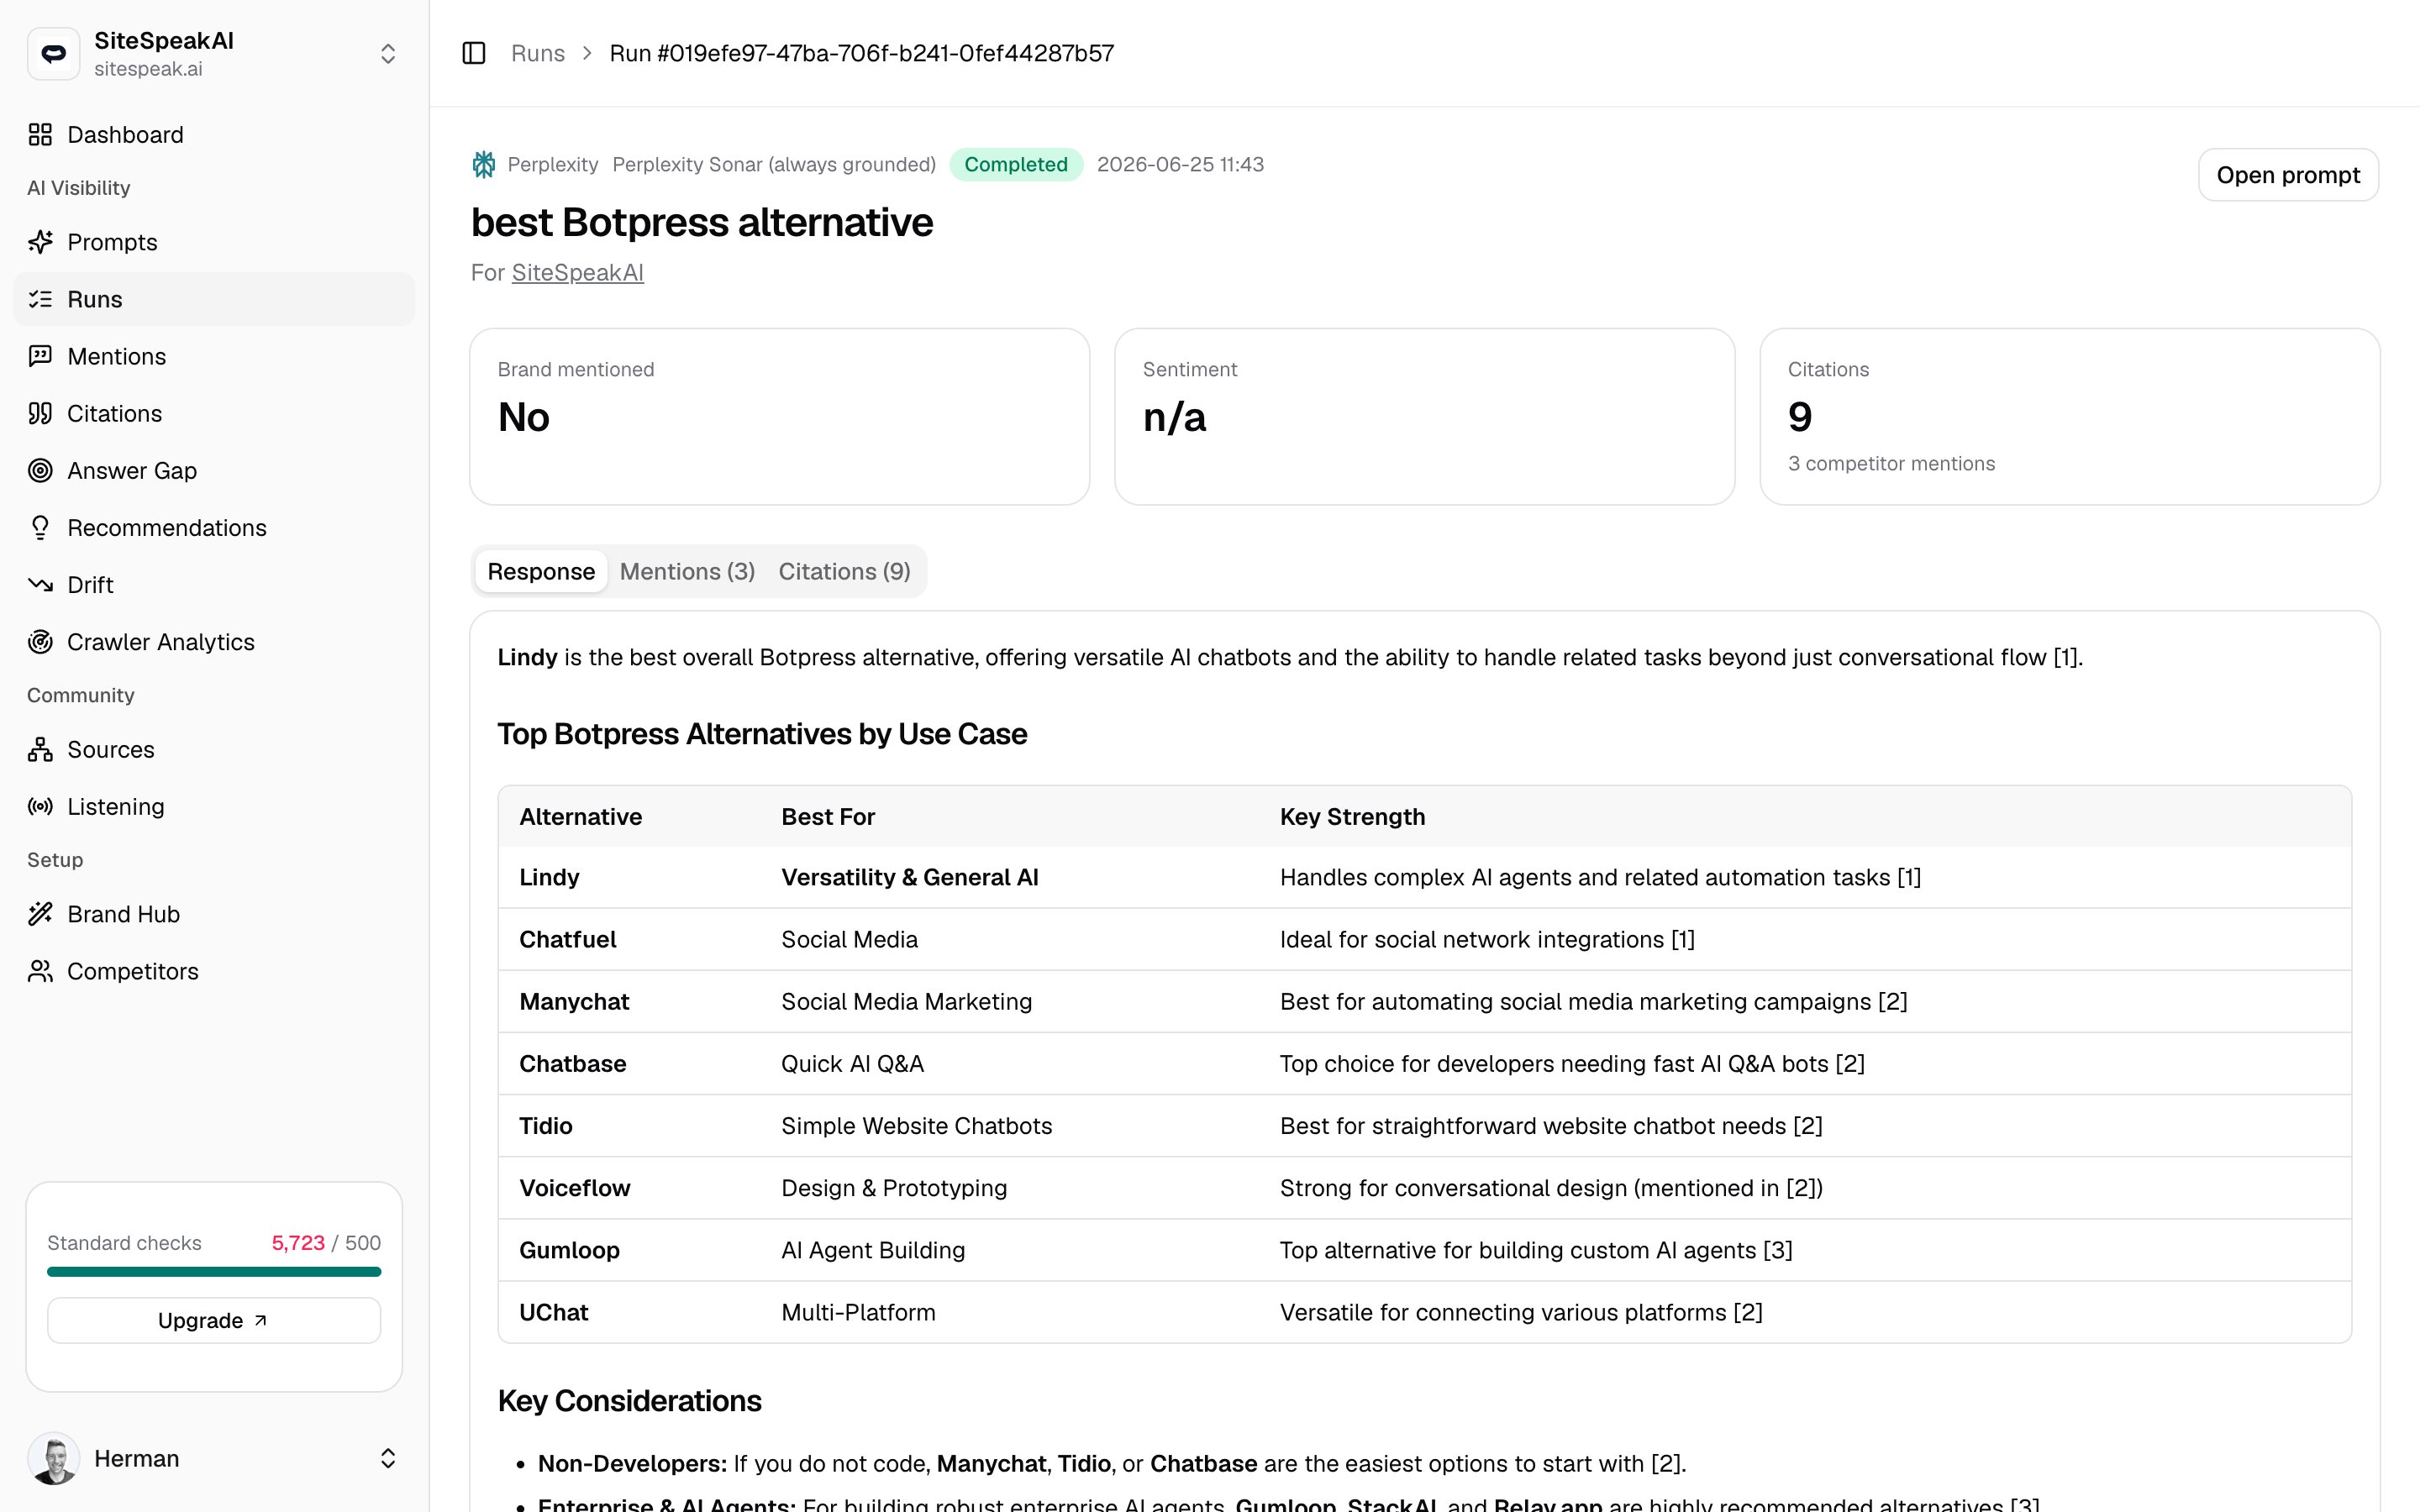The image size is (2420, 1512).
Task: Click the Sources network icon
Action: tap(40, 749)
